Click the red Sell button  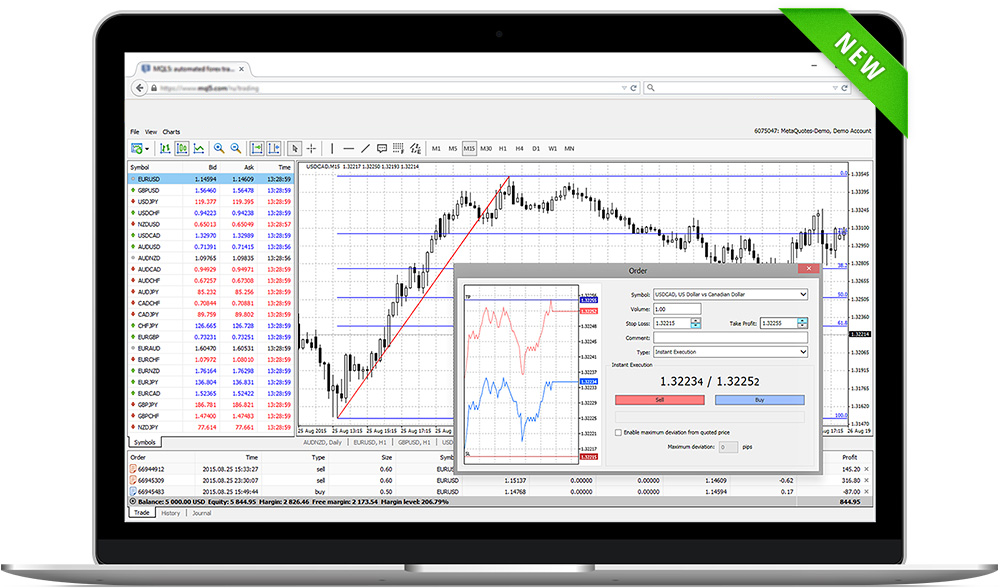point(659,400)
